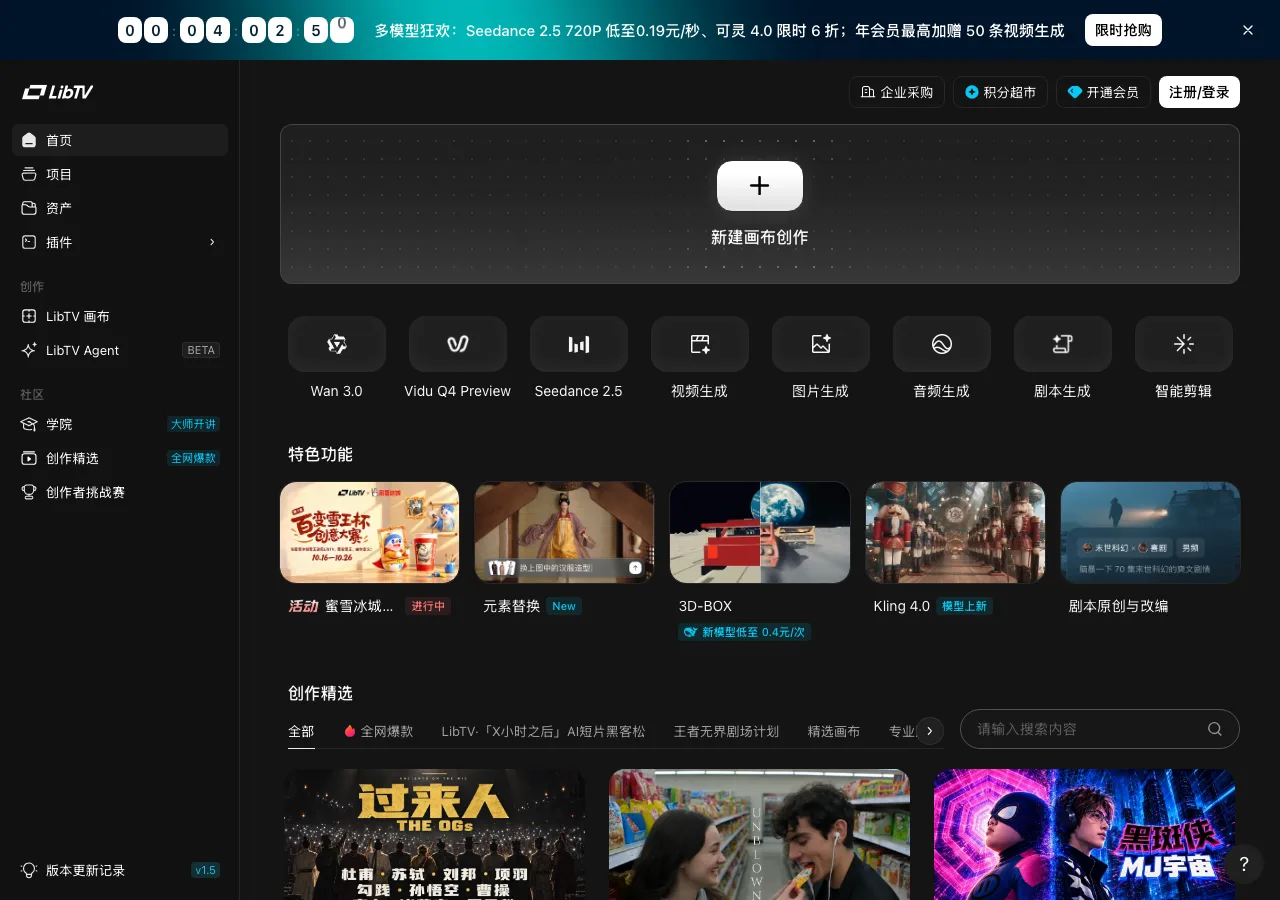Viewport: 1280px width, 900px height.
Task: Expand the 插件 submenu chevron
Action: click(x=212, y=242)
